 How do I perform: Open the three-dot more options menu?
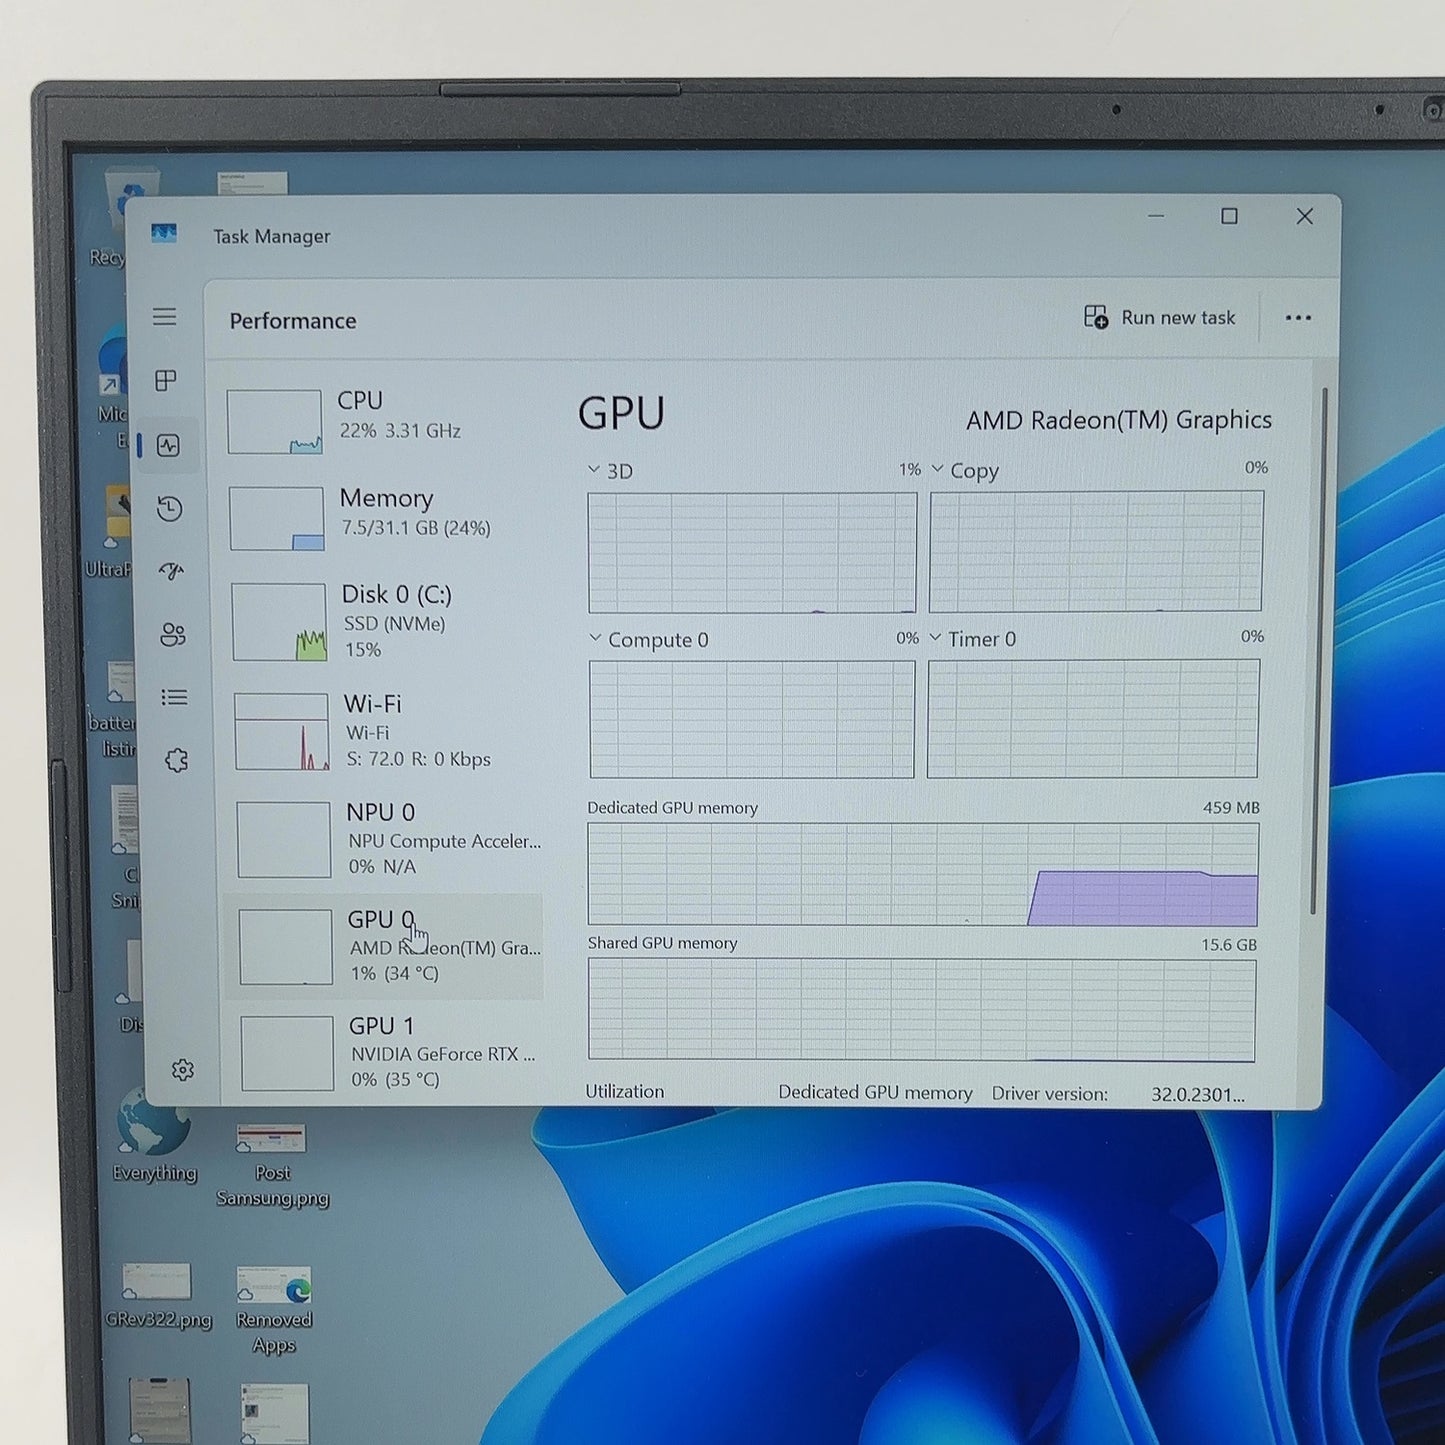pos(1298,318)
